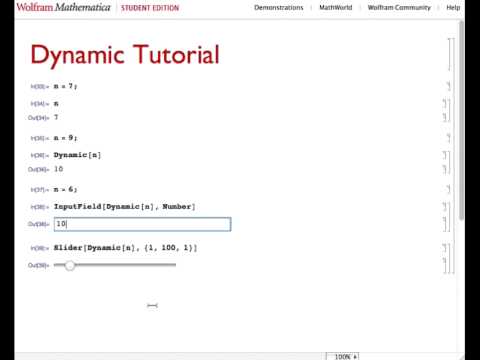Click the Dynamic[n] input line
The image size is (480, 360).
click(x=77, y=155)
